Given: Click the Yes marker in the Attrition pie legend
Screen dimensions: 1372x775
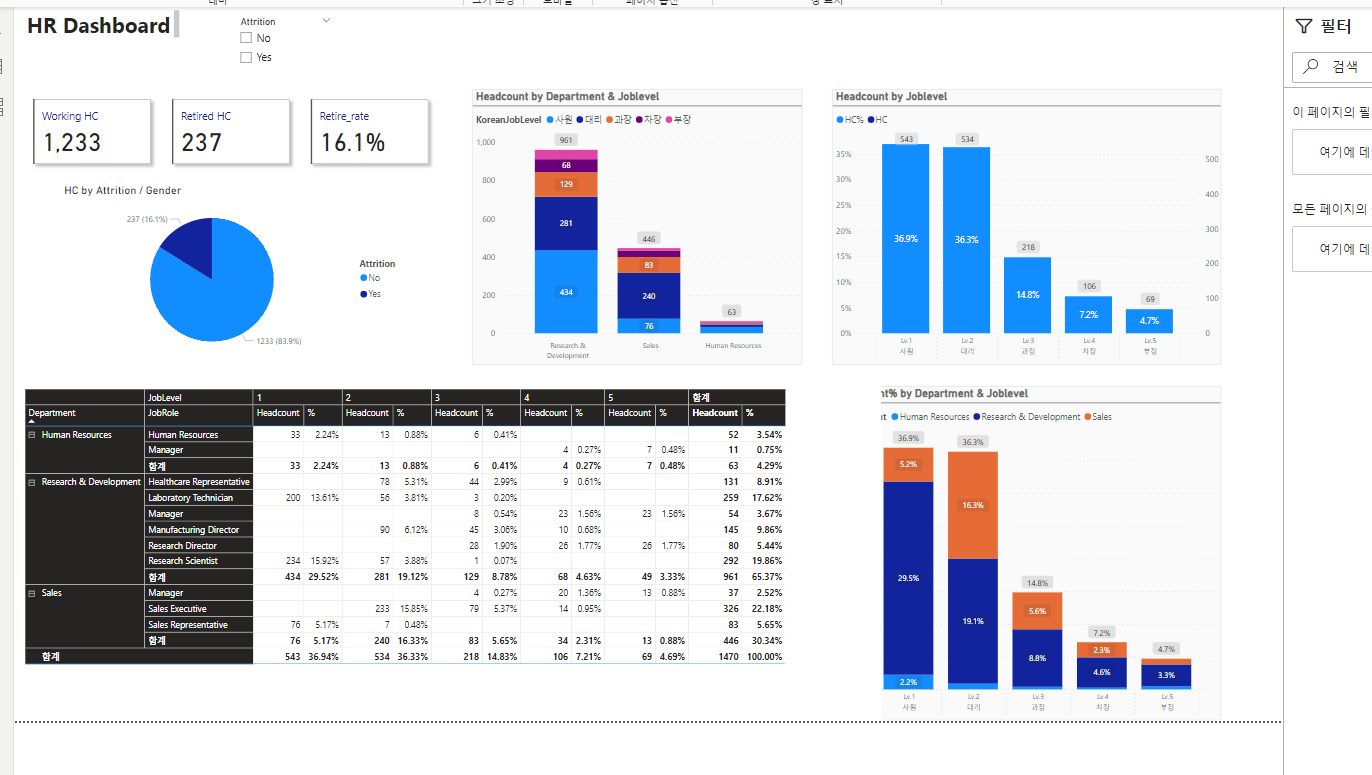Looking at the screenshot, I should tap(363, 294).
